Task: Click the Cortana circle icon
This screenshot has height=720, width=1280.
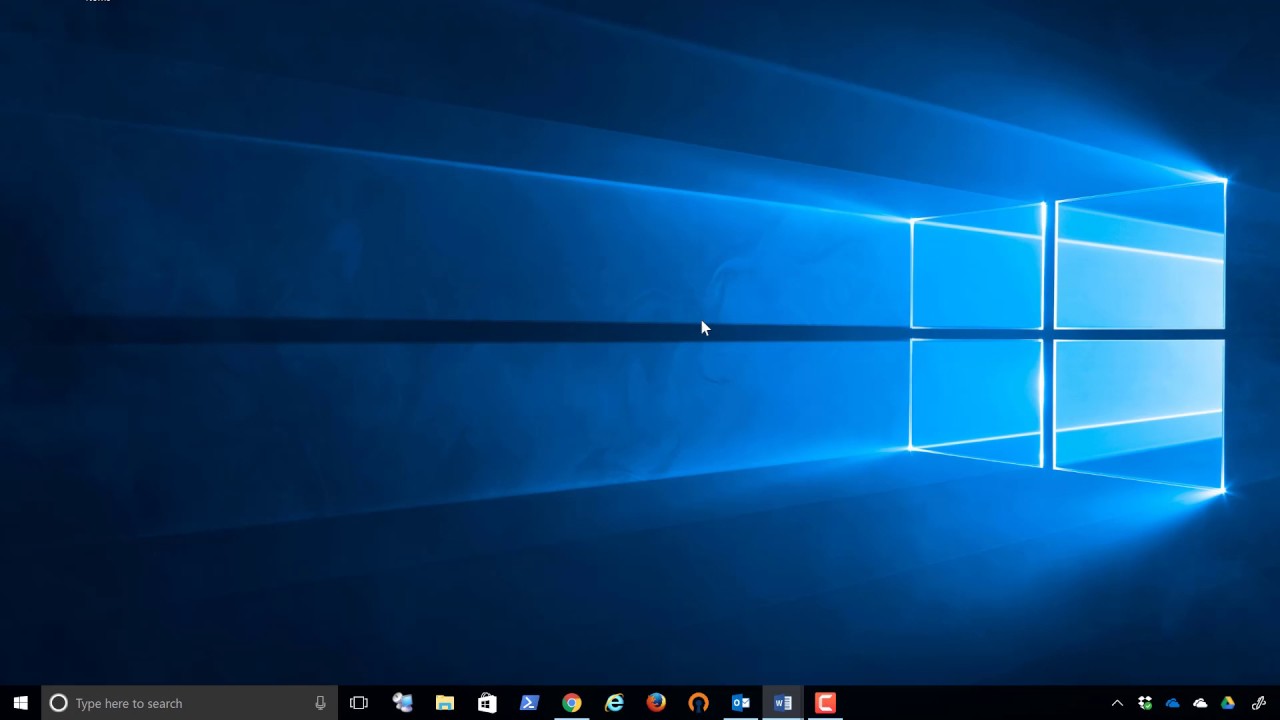Action: tap(58, 703)
